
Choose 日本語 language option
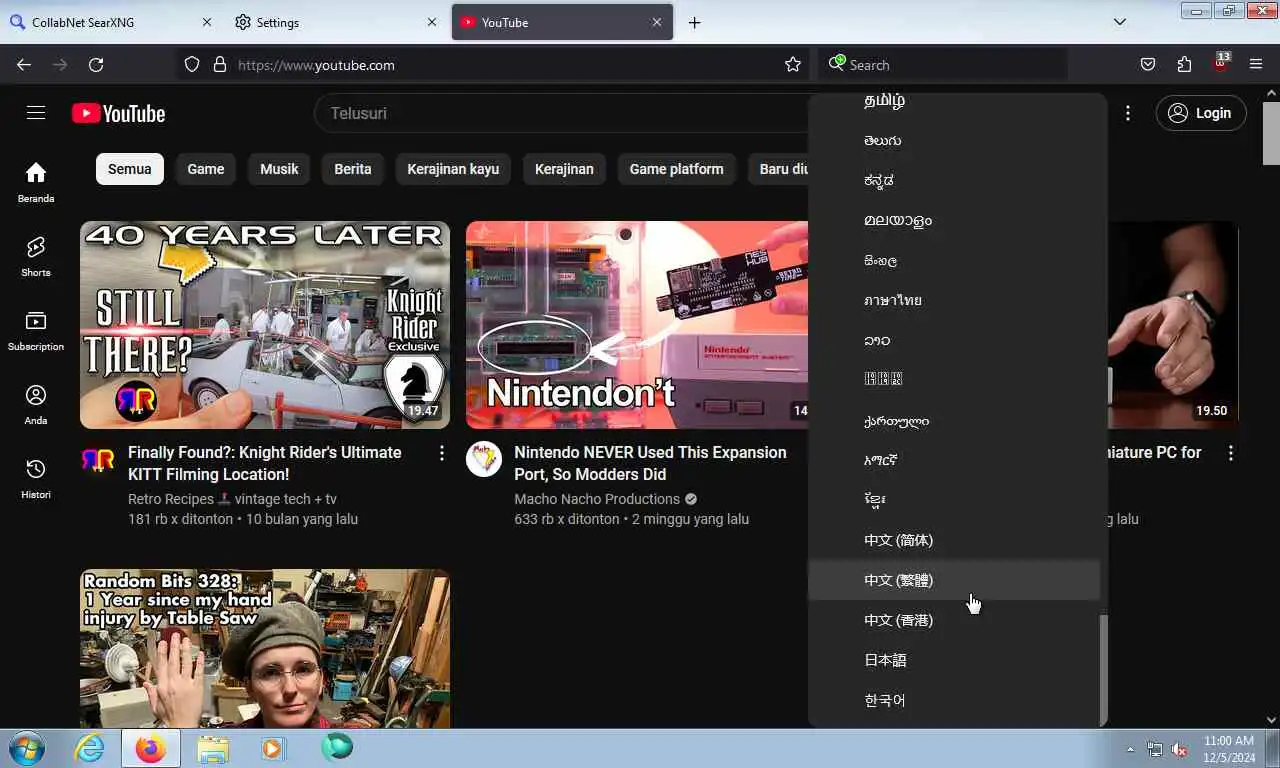[954, 660]
